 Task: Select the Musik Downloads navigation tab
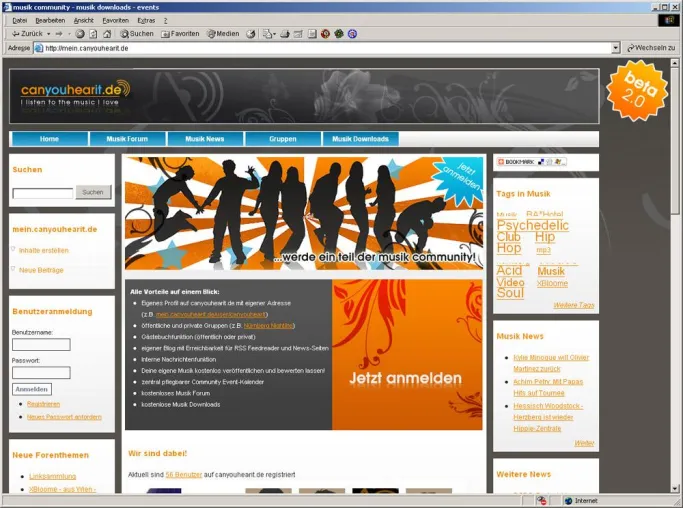tap(360, 139)
